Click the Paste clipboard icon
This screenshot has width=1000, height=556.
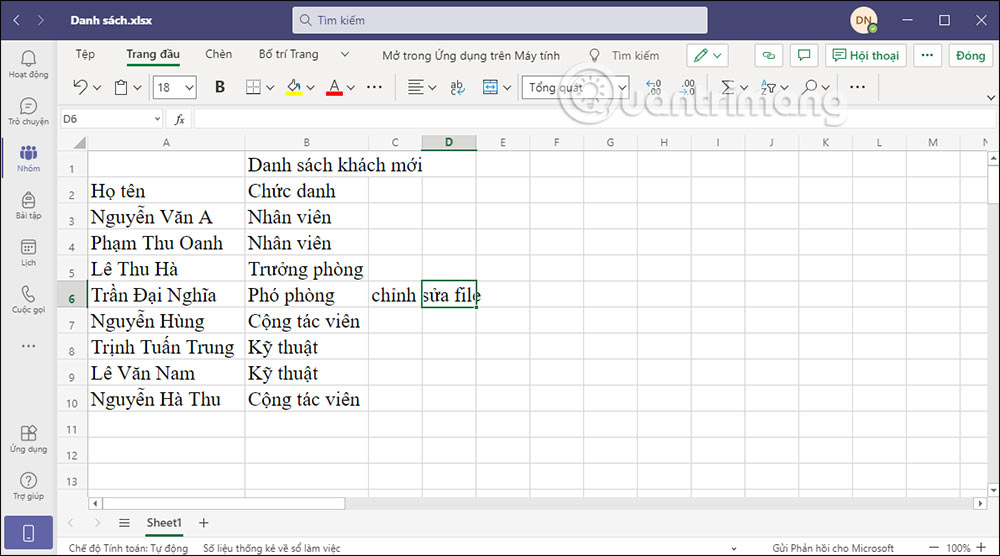pyautogui.click(x=121, y=87)
